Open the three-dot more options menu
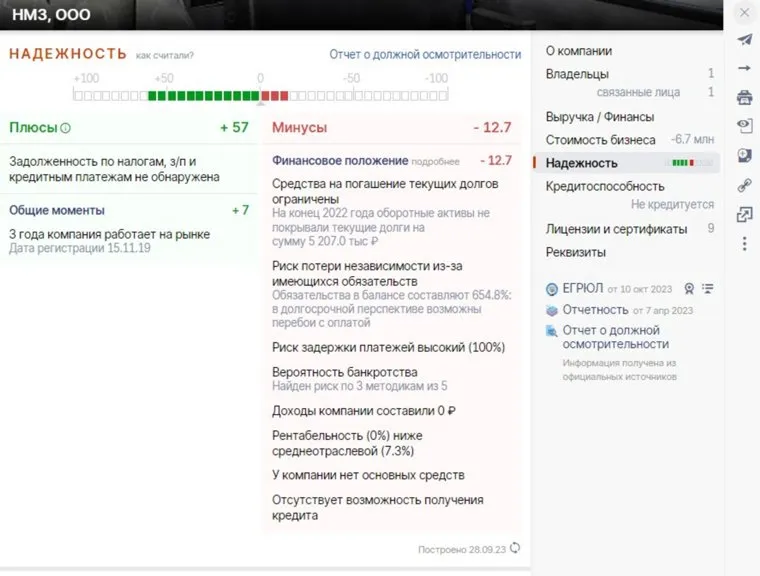 (x=744, y=244)
